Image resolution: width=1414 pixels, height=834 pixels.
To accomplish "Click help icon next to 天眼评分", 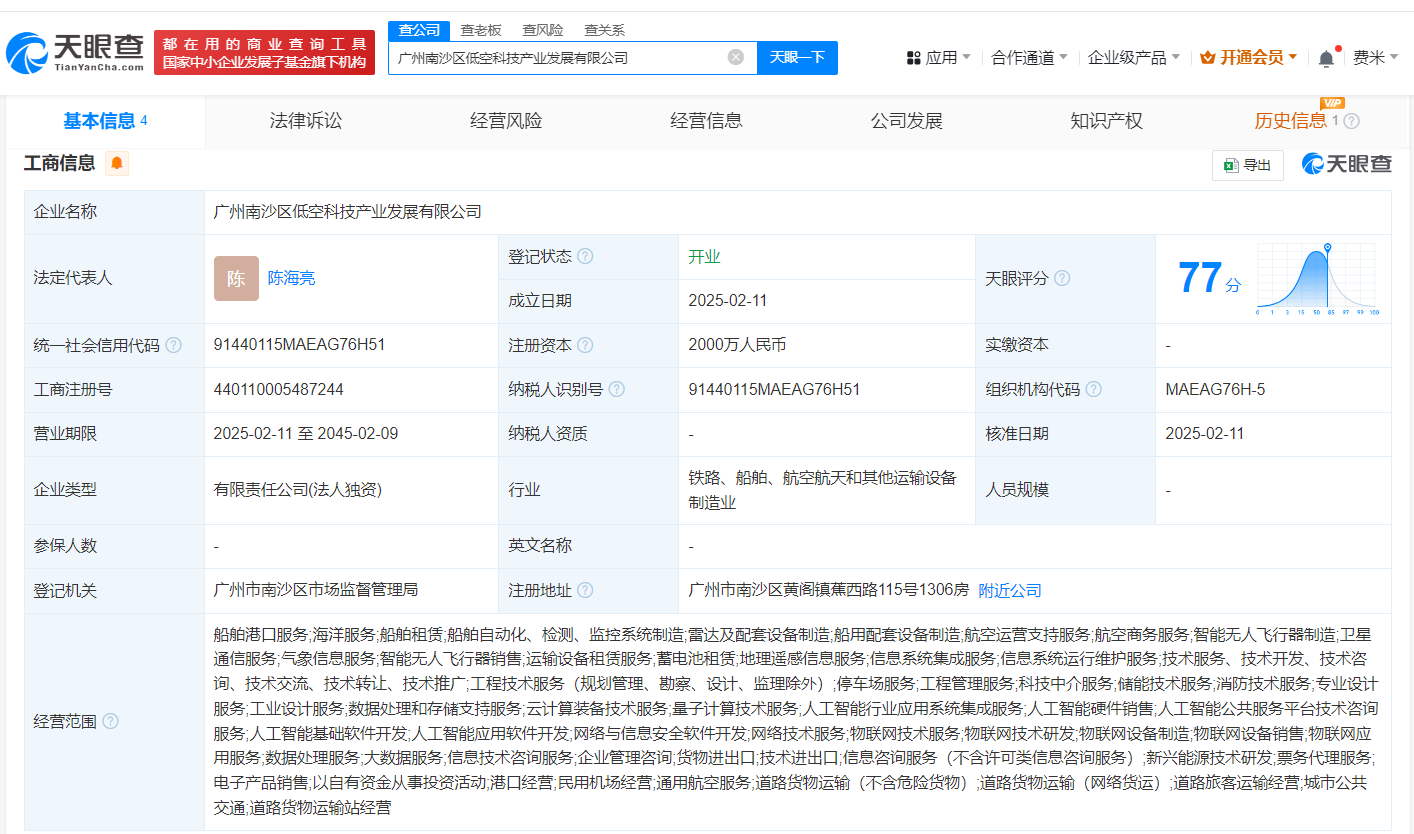I will pyautogui.click(x=1062, y=278).
